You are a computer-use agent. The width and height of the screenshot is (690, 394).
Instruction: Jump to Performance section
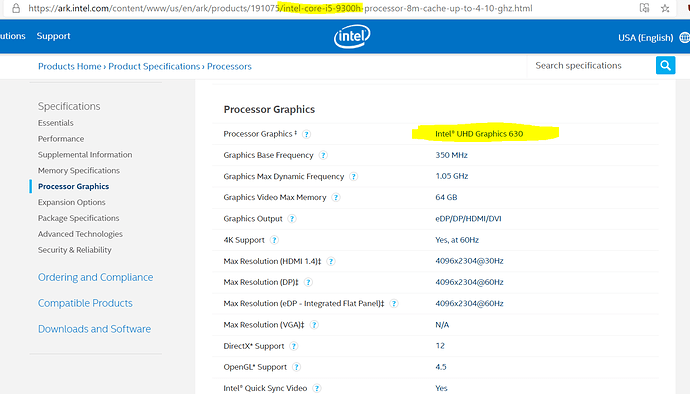tap(61, 139)
